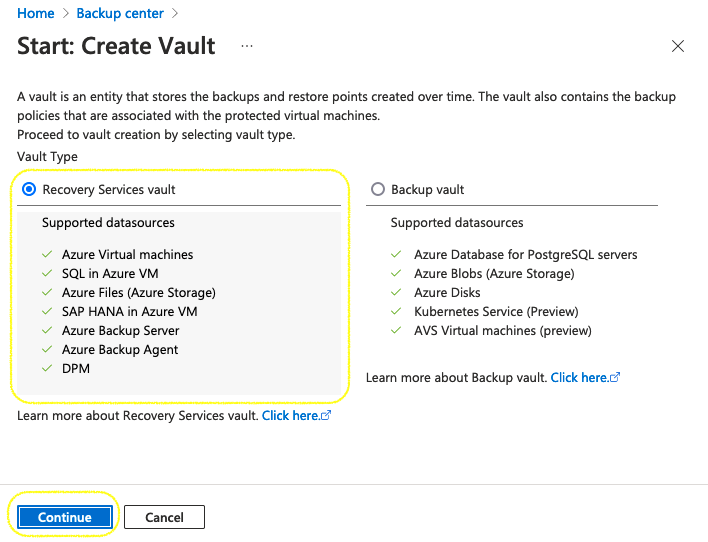
Task: Open the ellipsis more options menu
Action: pos(247,46)
